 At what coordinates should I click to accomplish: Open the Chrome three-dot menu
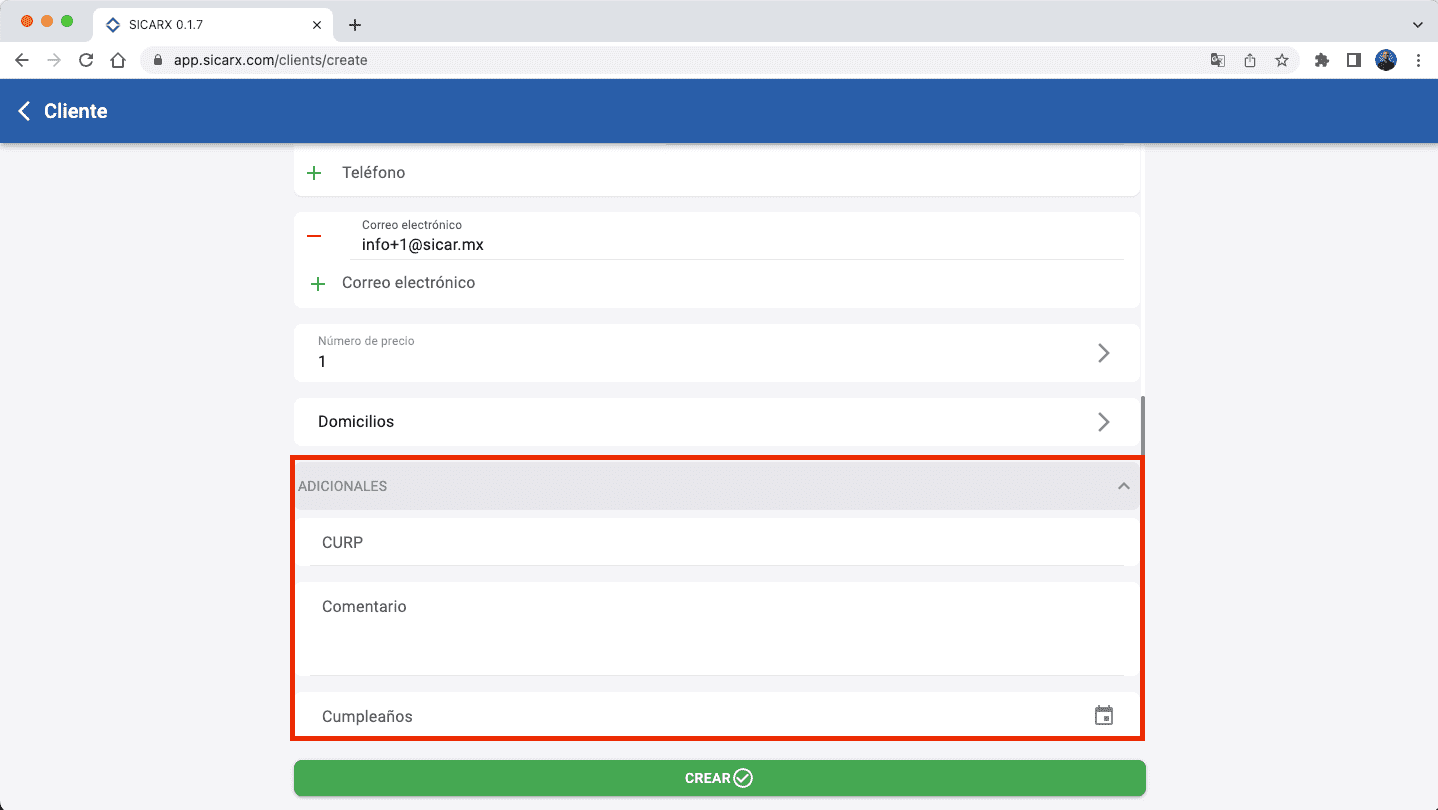pos(1418,60)
